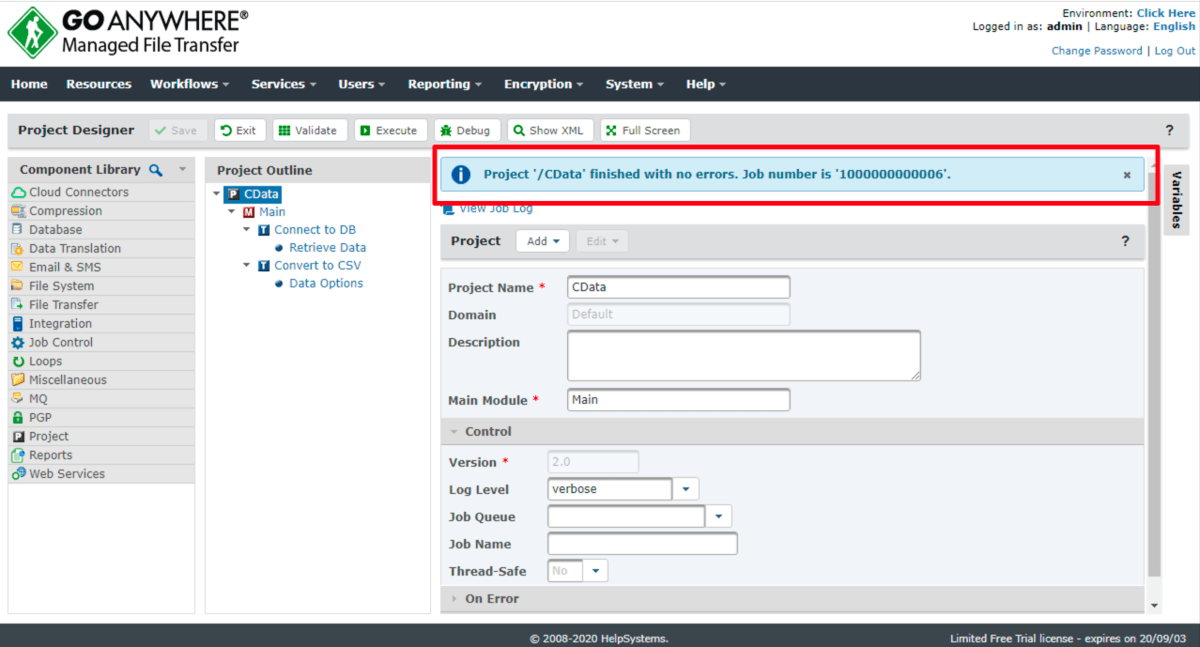Open the System menu
This screenshot has height=647, width=1200.
[635, 84]
